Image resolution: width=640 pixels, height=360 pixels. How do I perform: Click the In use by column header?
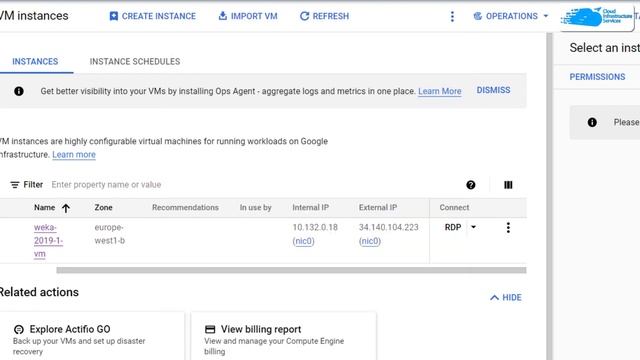(256, 207)
